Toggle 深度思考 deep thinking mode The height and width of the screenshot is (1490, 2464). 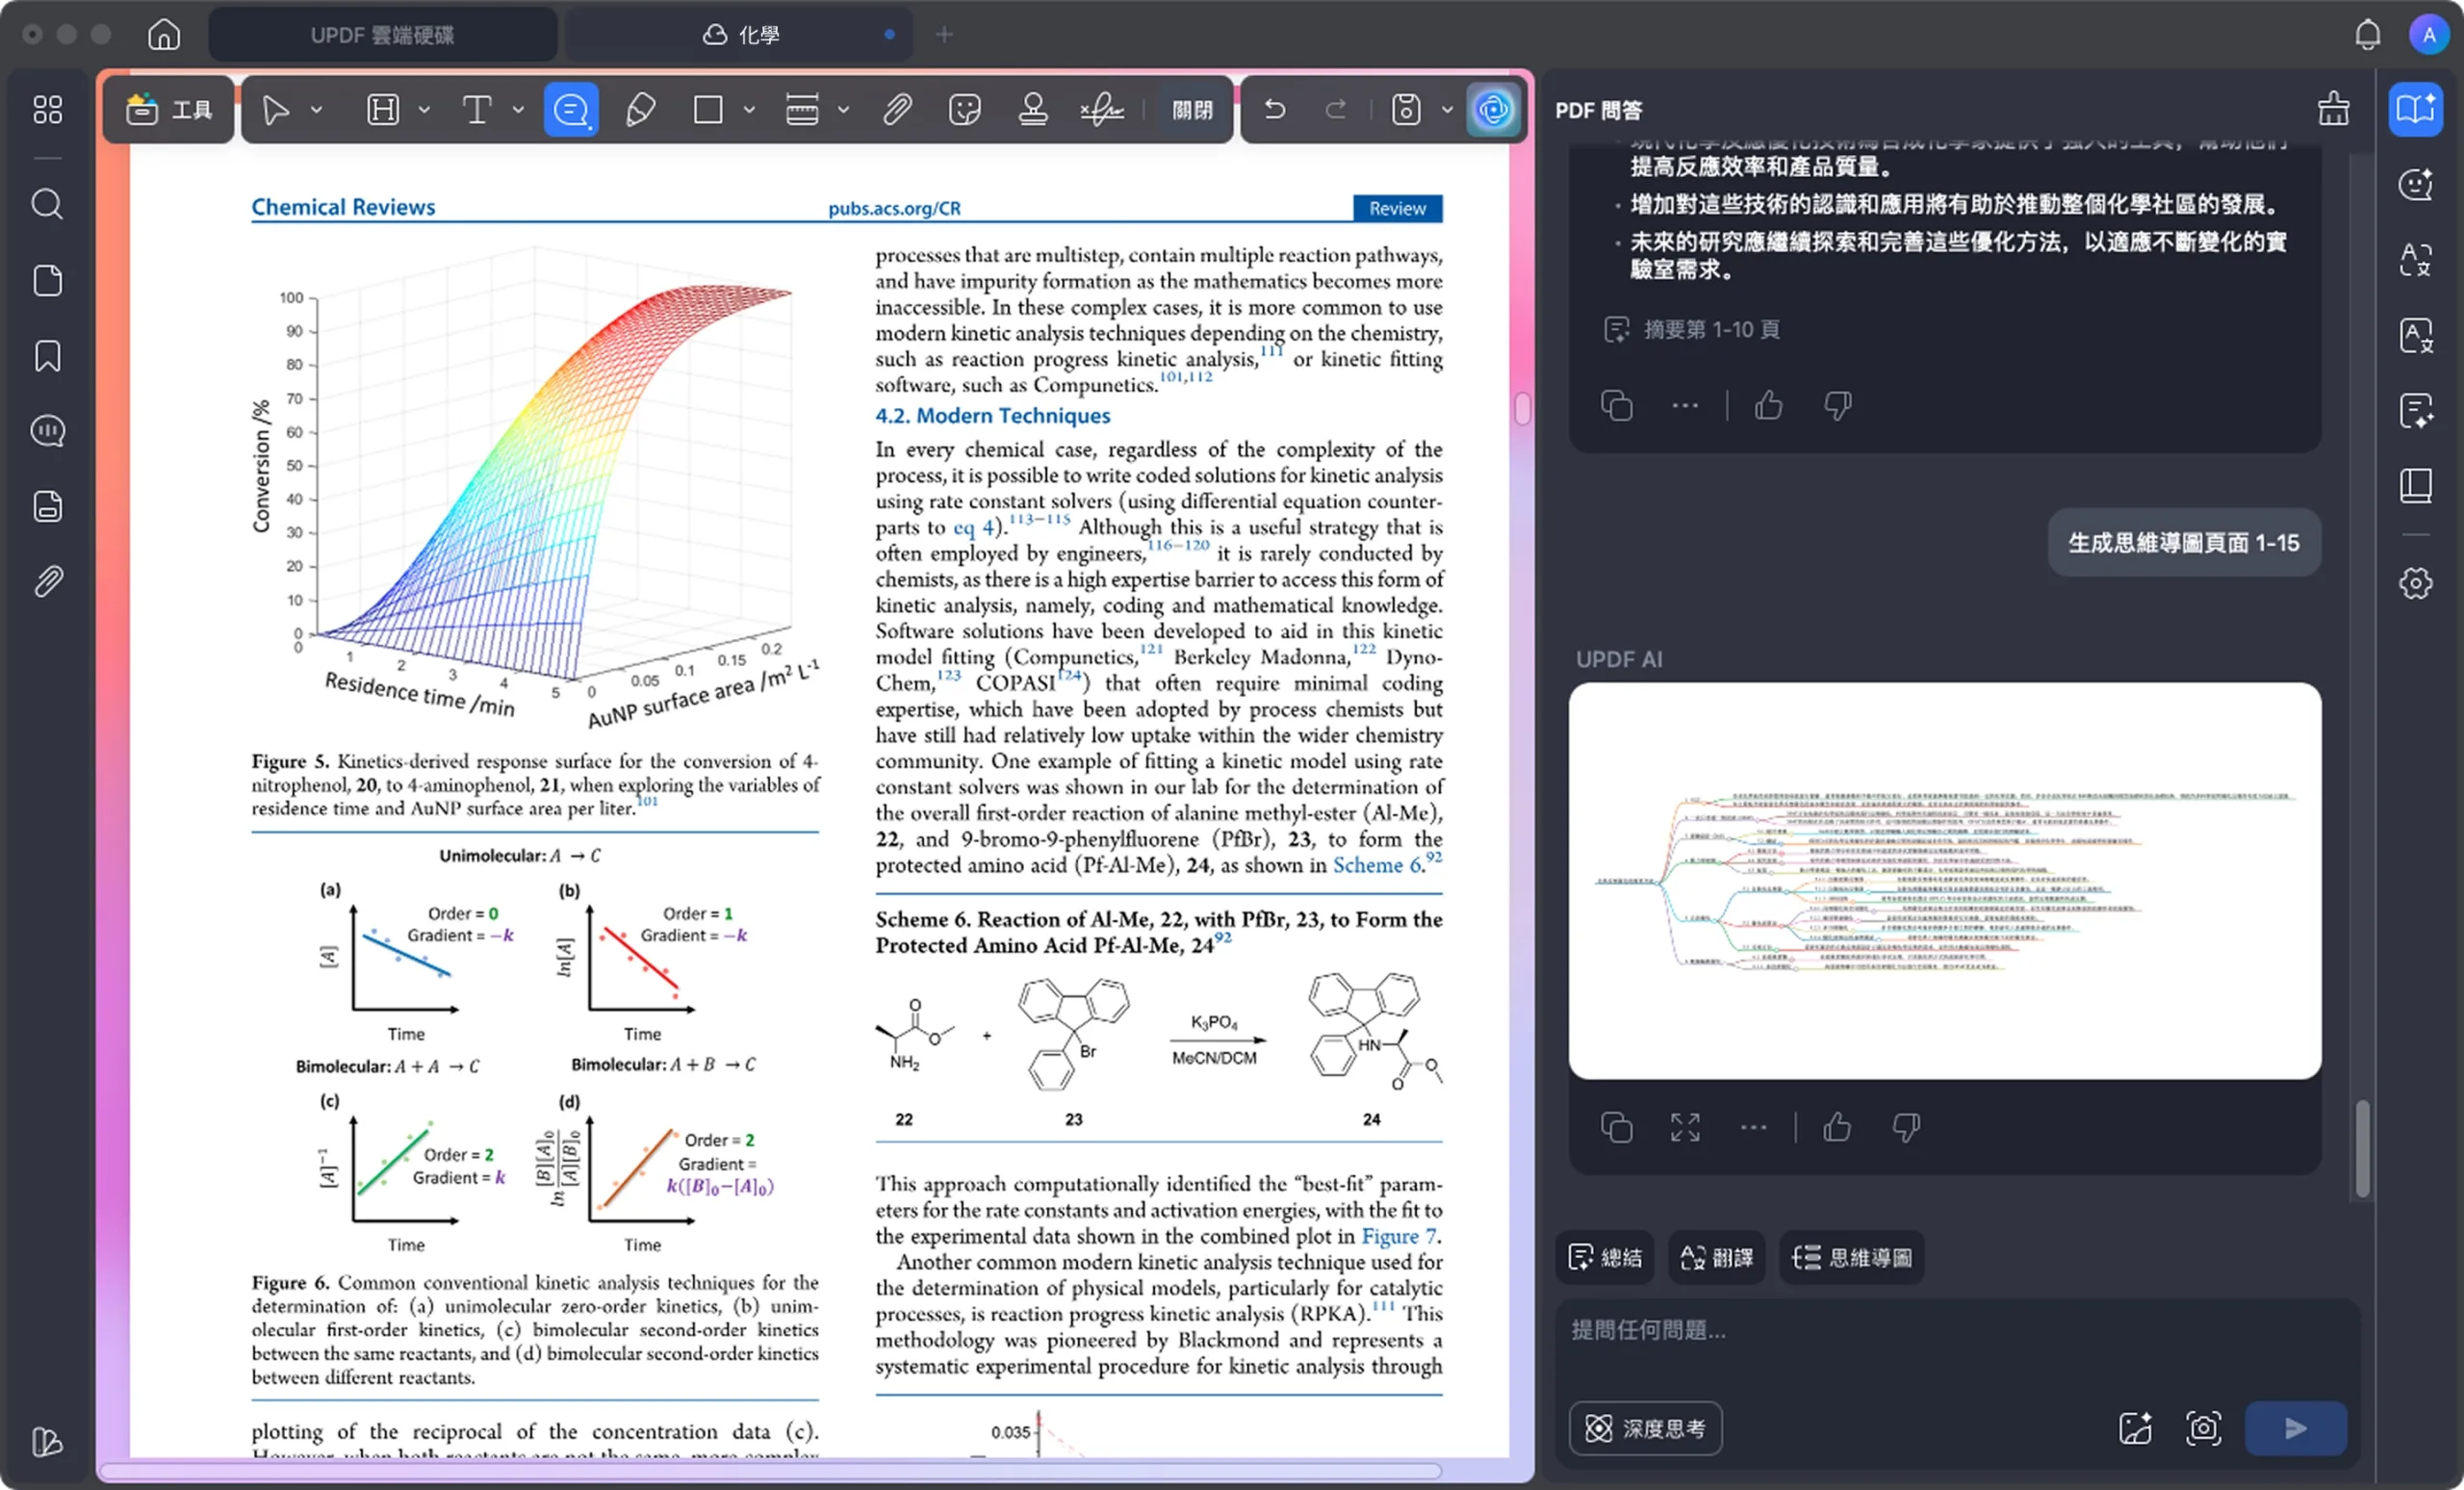[1645, 1428]
